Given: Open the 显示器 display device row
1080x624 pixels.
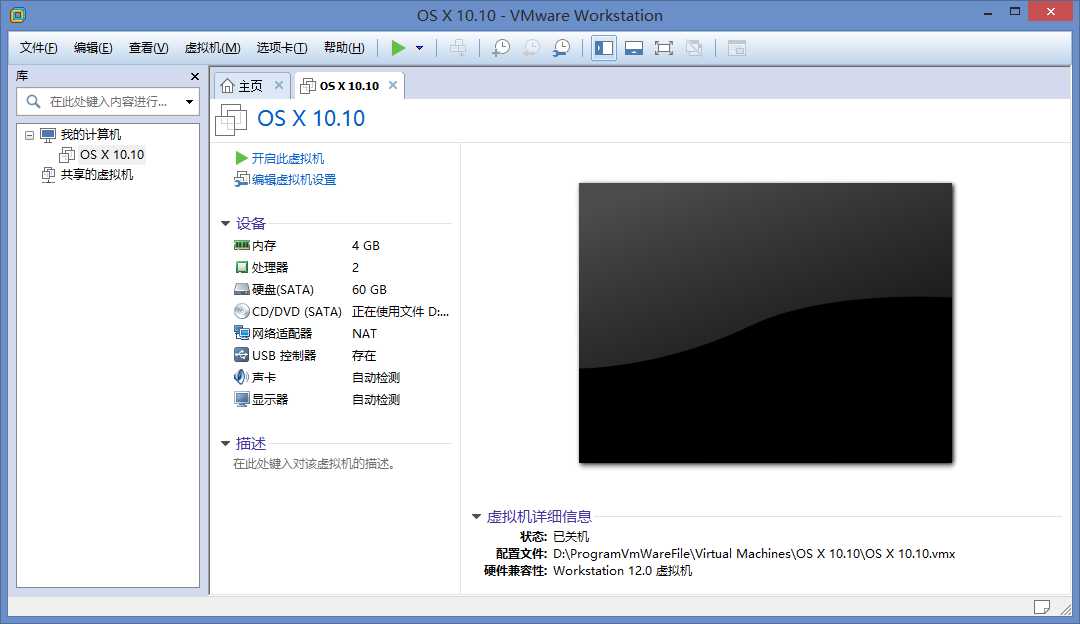Looking at the screenshot, I should click(x=342, y=399).
